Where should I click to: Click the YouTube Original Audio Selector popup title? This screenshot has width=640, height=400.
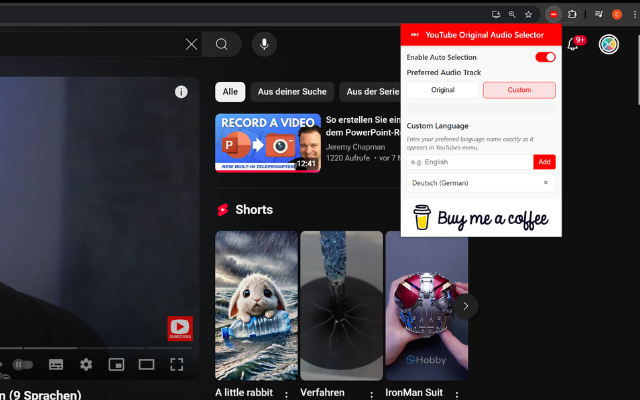pyautogui.click(x=484, y=35)
